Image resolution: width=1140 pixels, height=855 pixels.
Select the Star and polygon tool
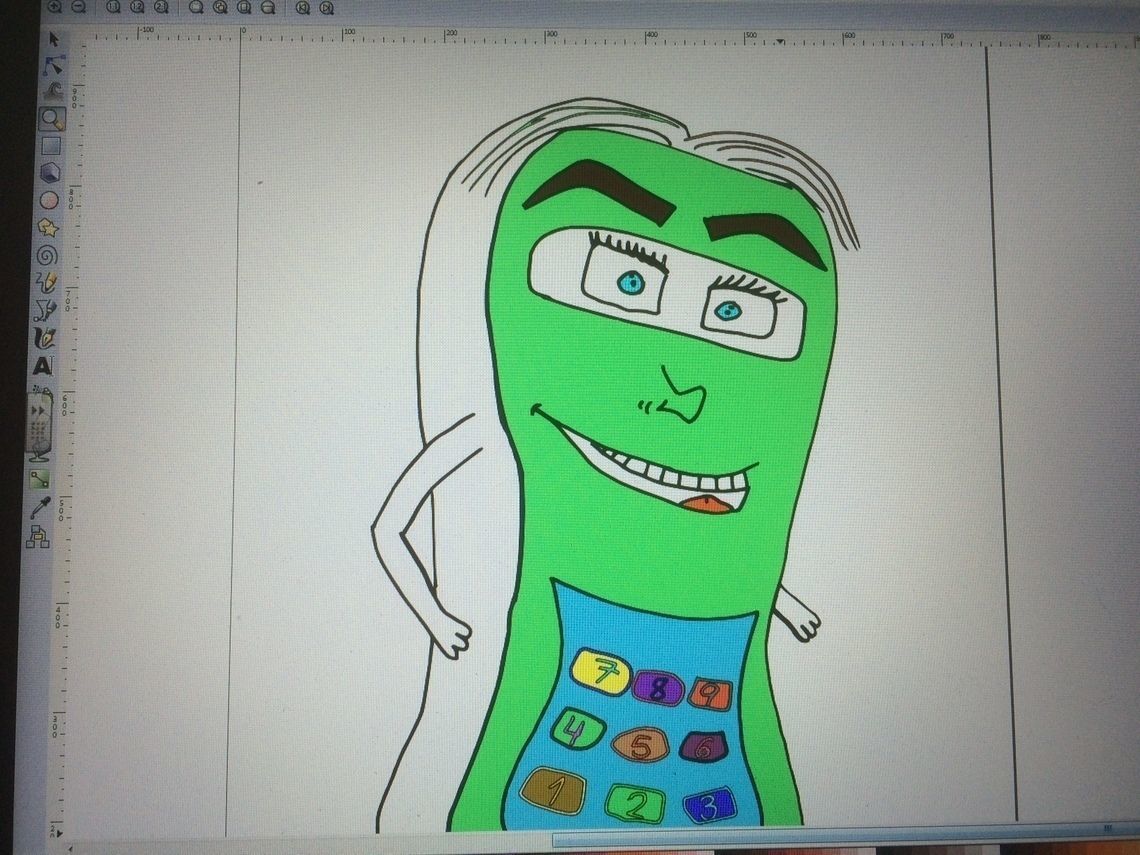tap(48, 228)
